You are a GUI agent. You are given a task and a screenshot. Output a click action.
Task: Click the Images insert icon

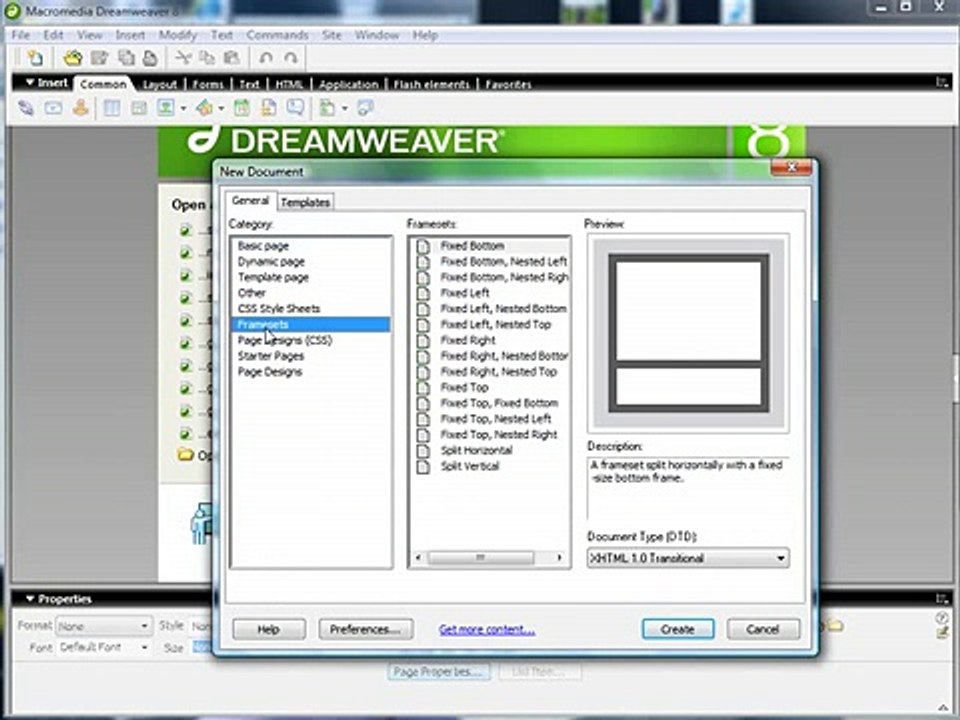[166, 108]
